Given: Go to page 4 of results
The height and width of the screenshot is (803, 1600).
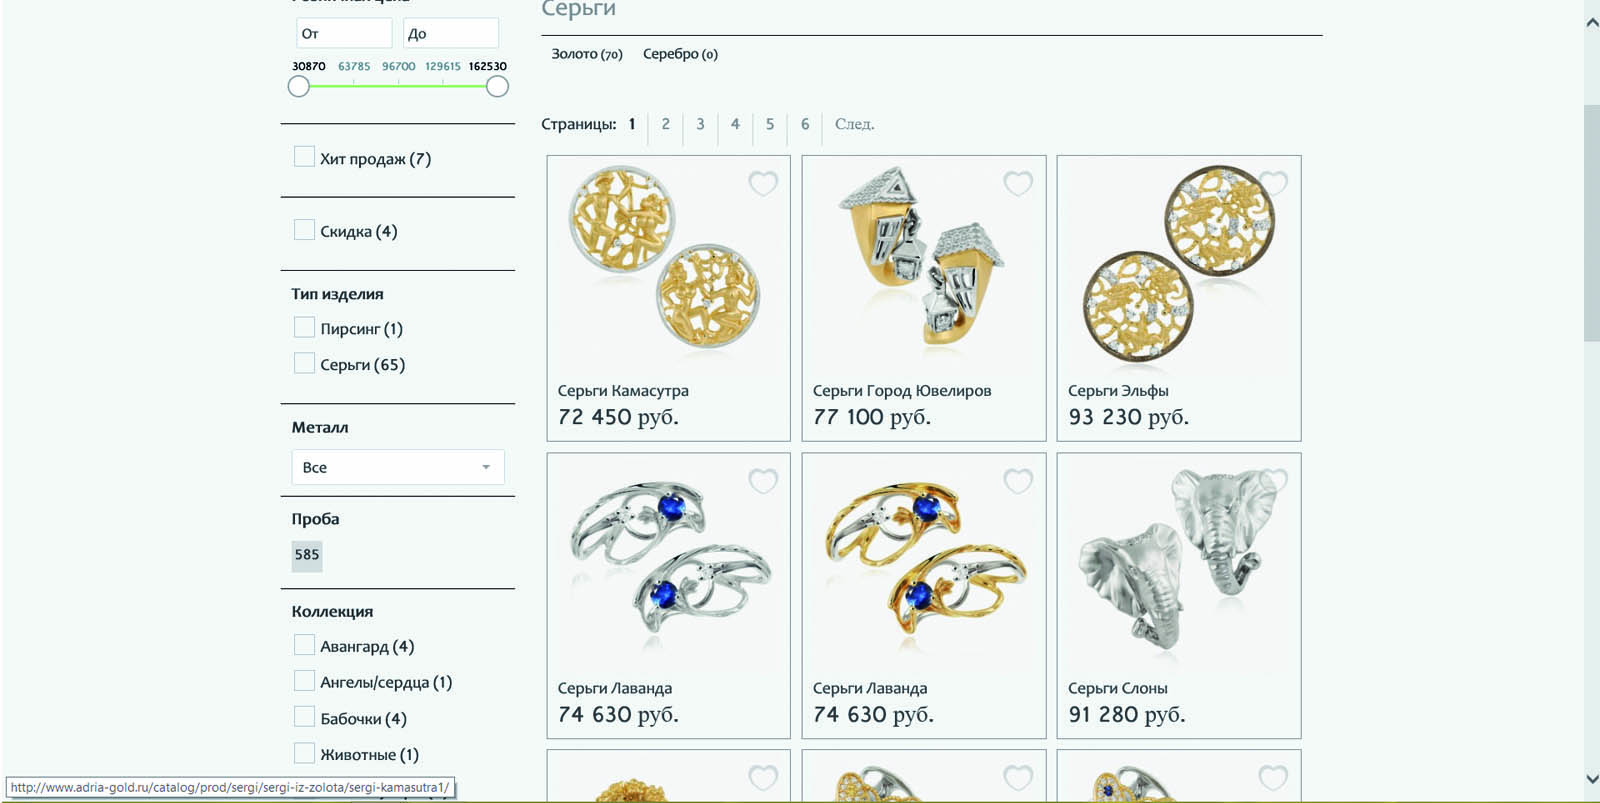Looking at the screenshot, I should (x=735, y=124).
